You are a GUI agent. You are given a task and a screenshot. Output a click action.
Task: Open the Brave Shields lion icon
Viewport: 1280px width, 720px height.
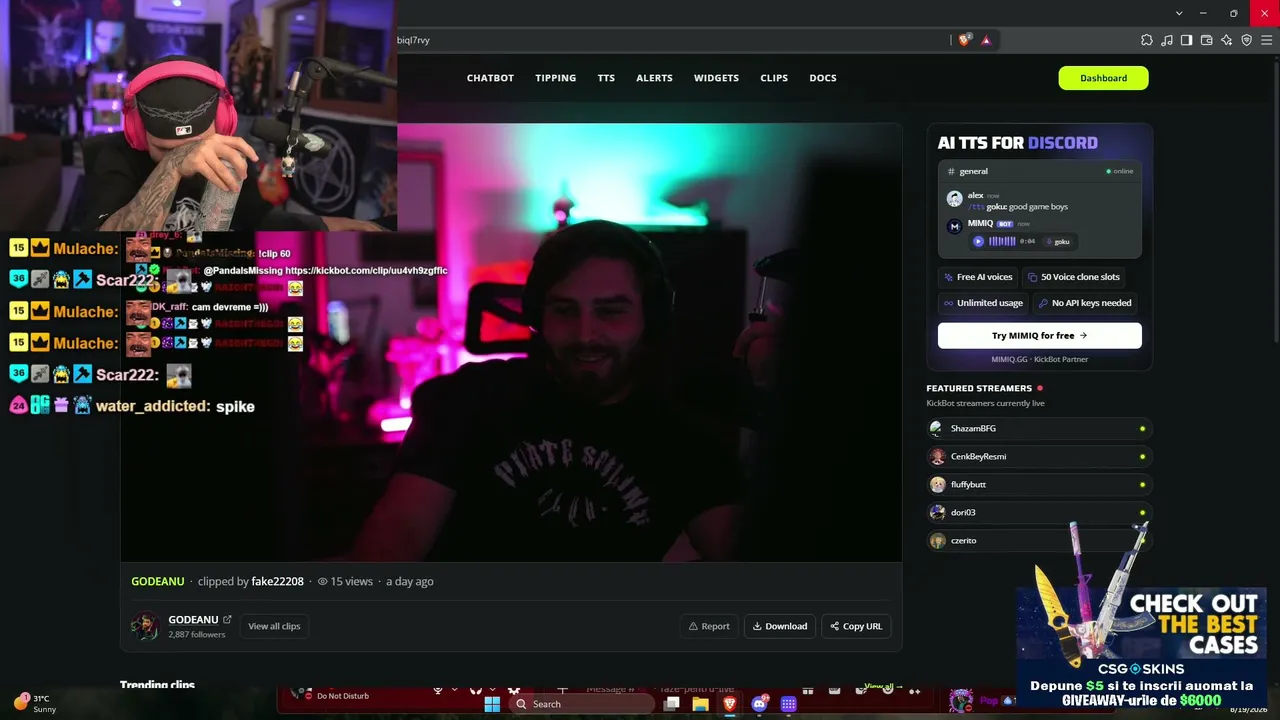[x=964, y=40]
